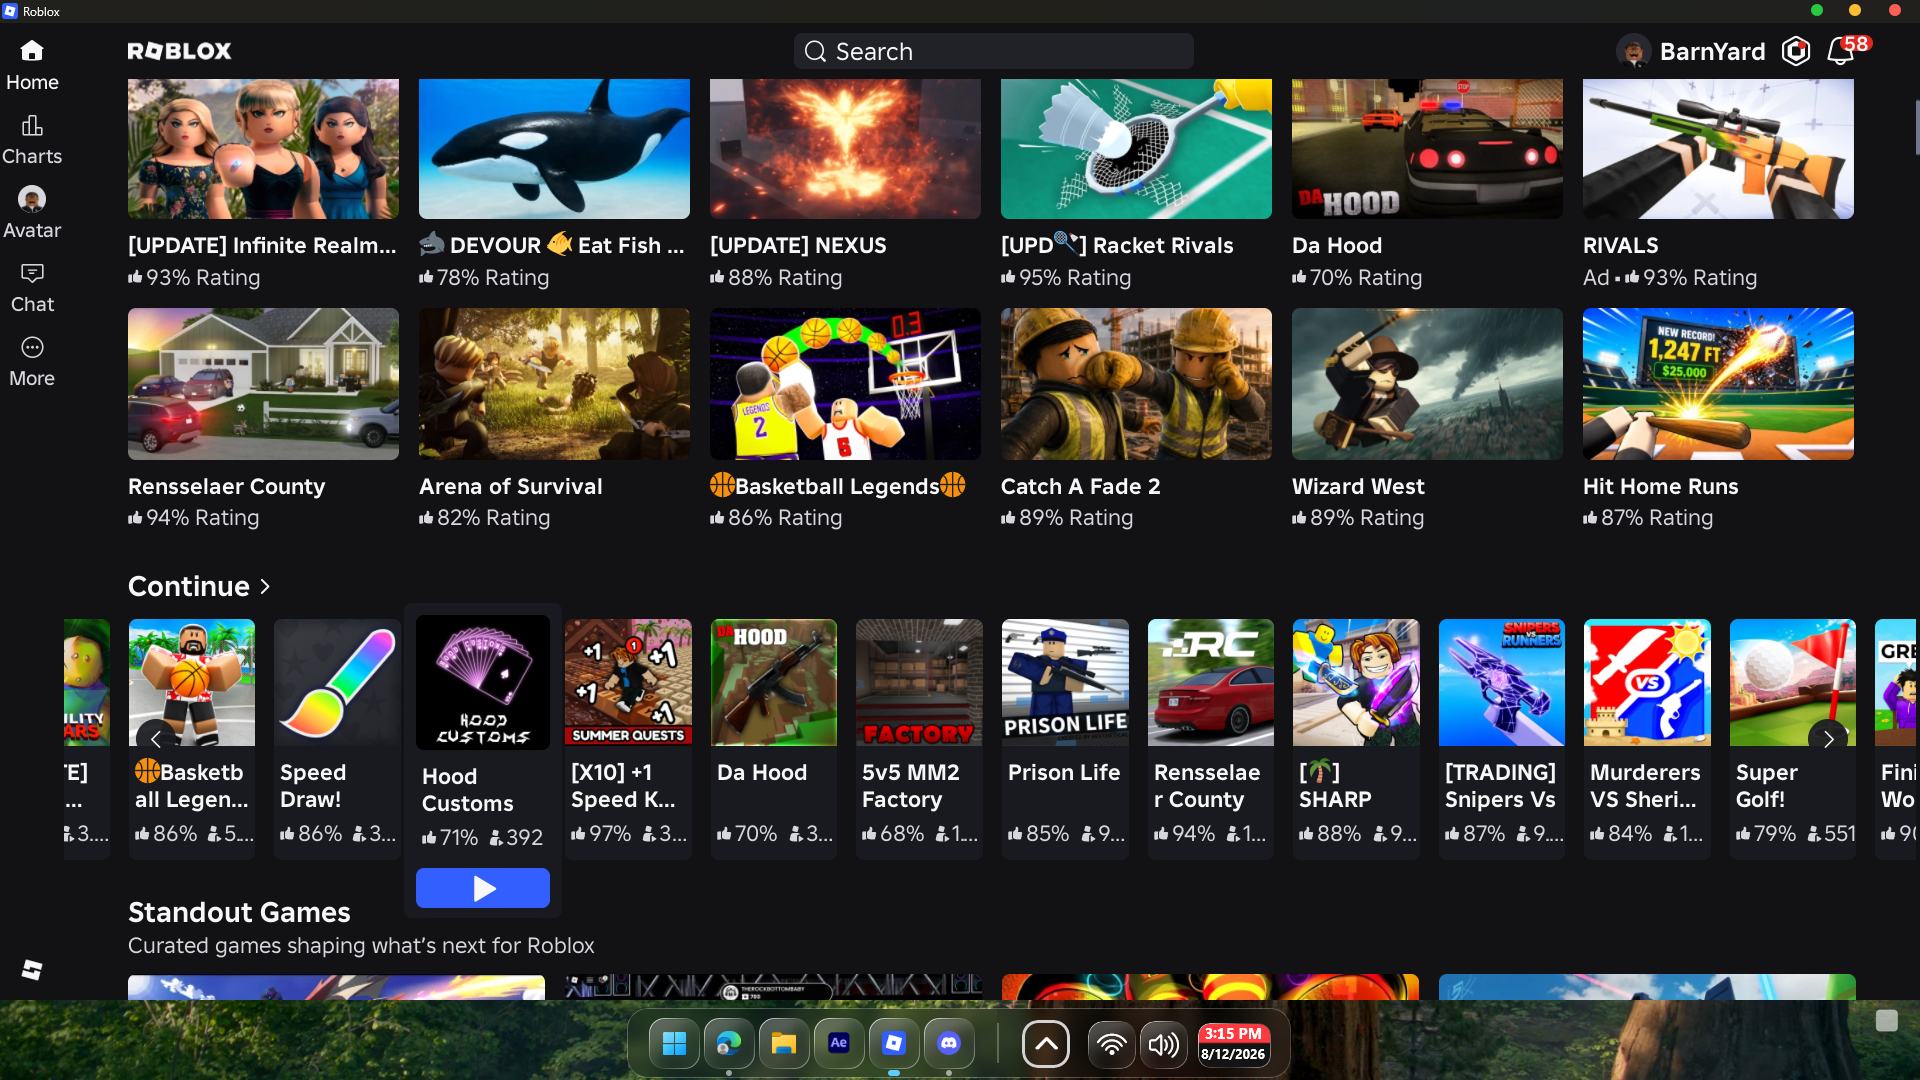Click the "Catch A Fade 2" title
This screenshot has height=1080, width=1920.
(x=1081, y=486)
